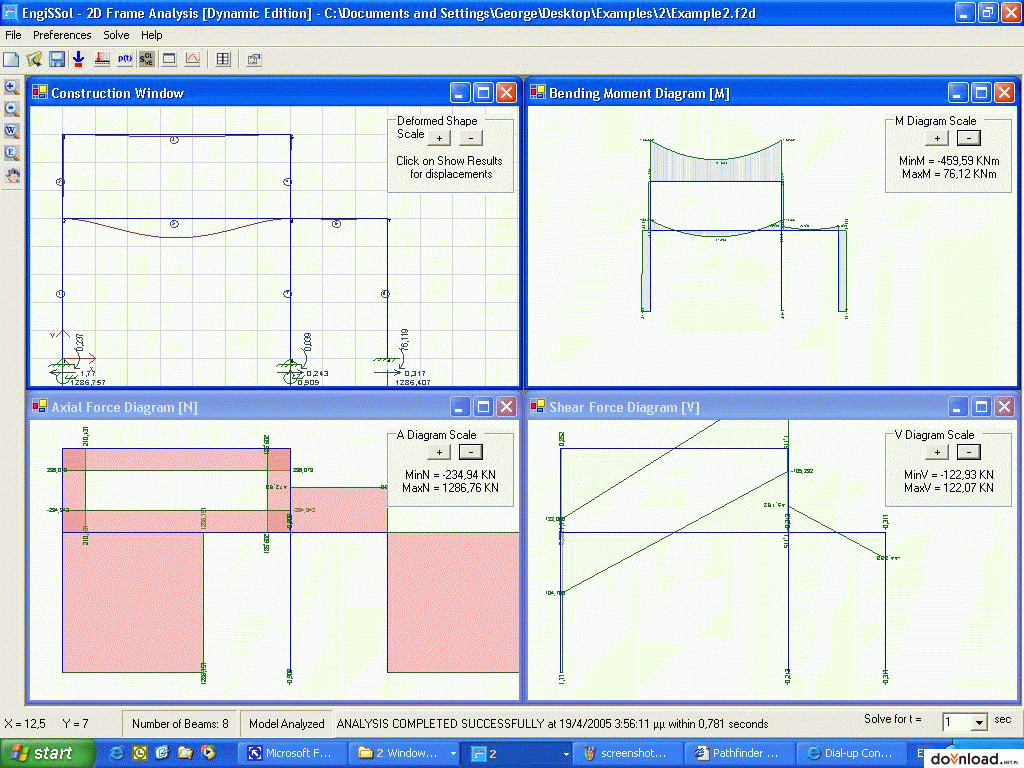Decrease the M Diagram Scale with minus
The image size is (1024, 768).
(x=968, y=138)
